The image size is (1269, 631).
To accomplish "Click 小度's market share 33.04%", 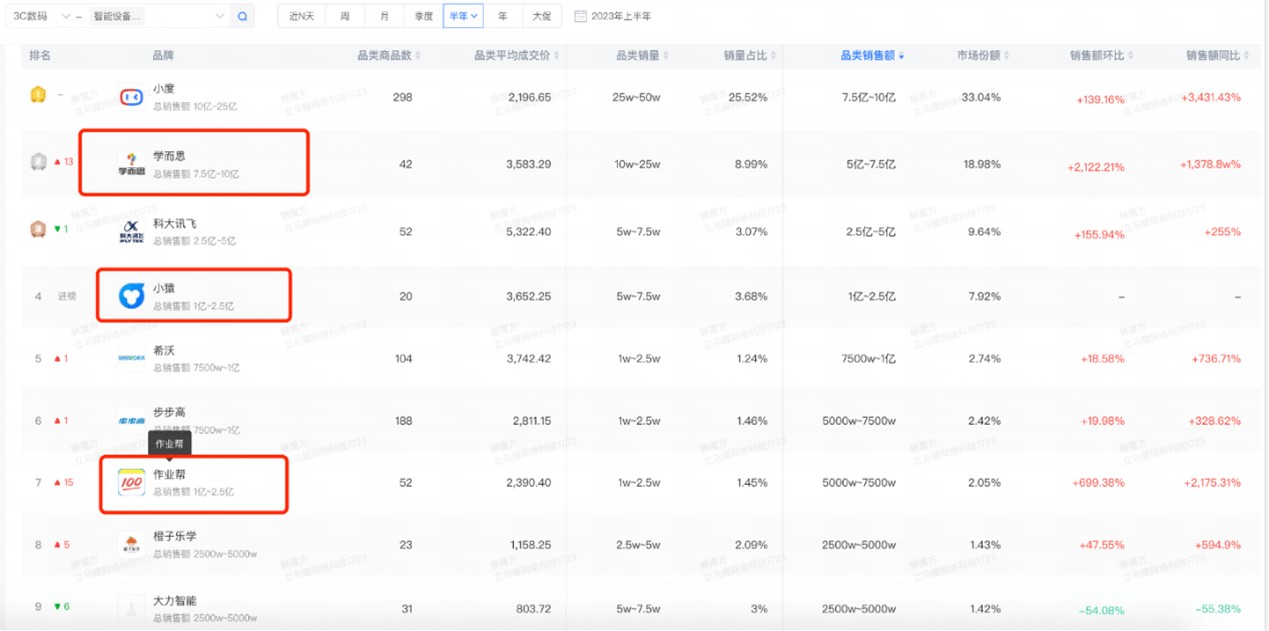I will point(981,97).
